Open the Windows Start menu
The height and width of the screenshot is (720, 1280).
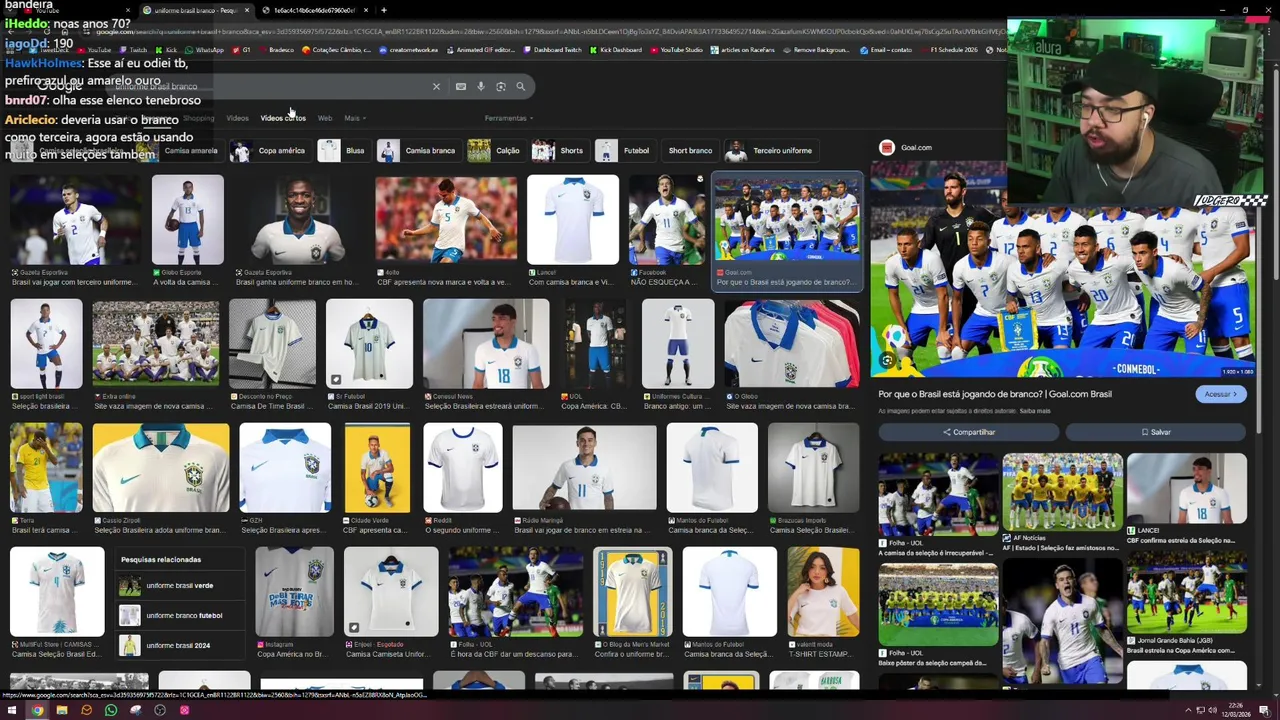tap(12, 710)
